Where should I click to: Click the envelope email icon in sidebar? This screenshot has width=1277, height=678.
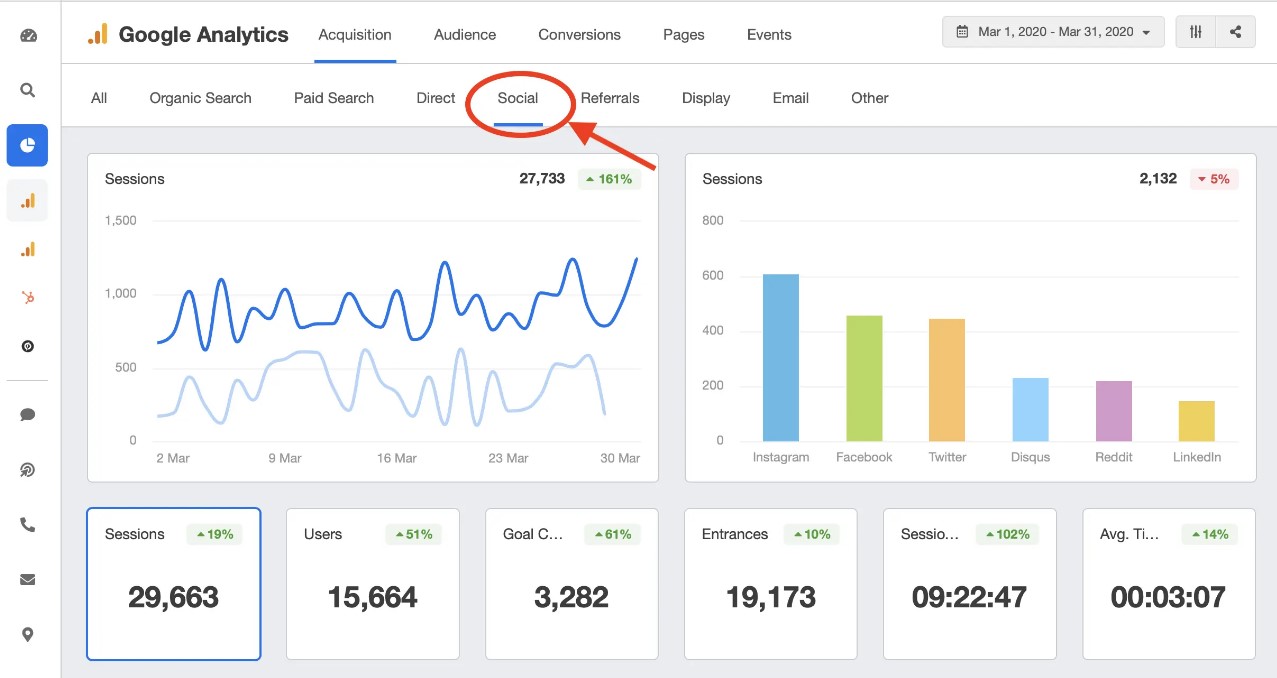click(x=28, y=579)
